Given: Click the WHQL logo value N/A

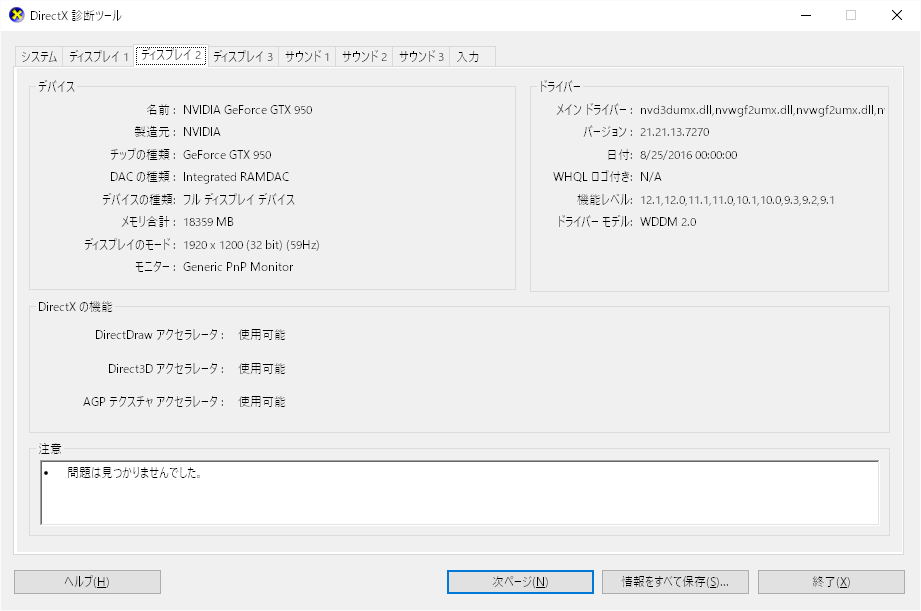Looking at the screenshot, I should (x=650, y=177).
